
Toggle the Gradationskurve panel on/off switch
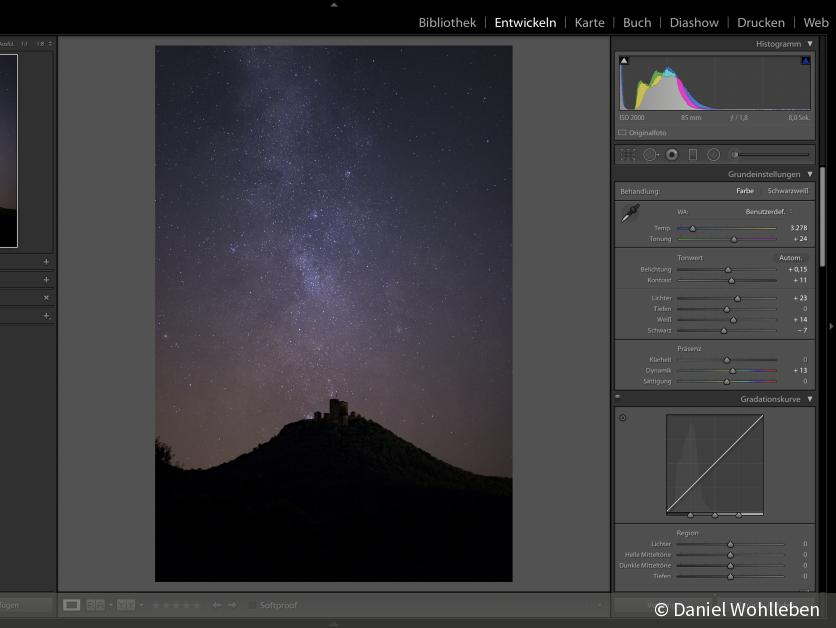(x=617, y=397)
